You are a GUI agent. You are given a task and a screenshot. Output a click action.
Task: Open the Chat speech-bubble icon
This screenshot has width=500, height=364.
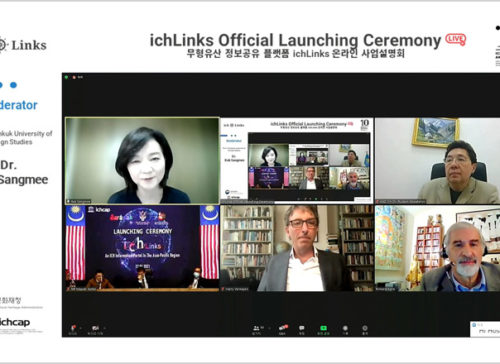(x=302, y=328)
